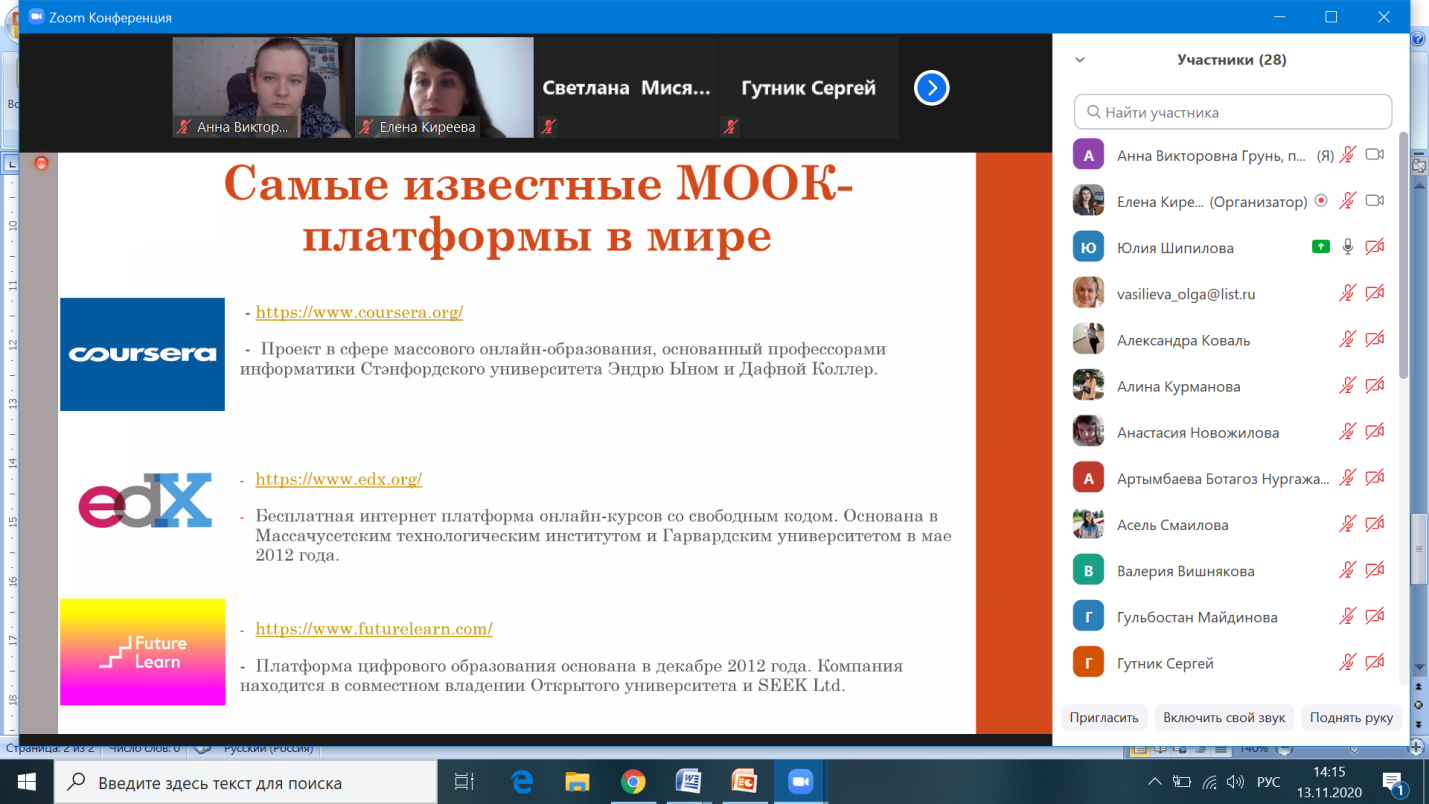
Task: Click the camera icon in the Организатор row
Action: 1375,201
